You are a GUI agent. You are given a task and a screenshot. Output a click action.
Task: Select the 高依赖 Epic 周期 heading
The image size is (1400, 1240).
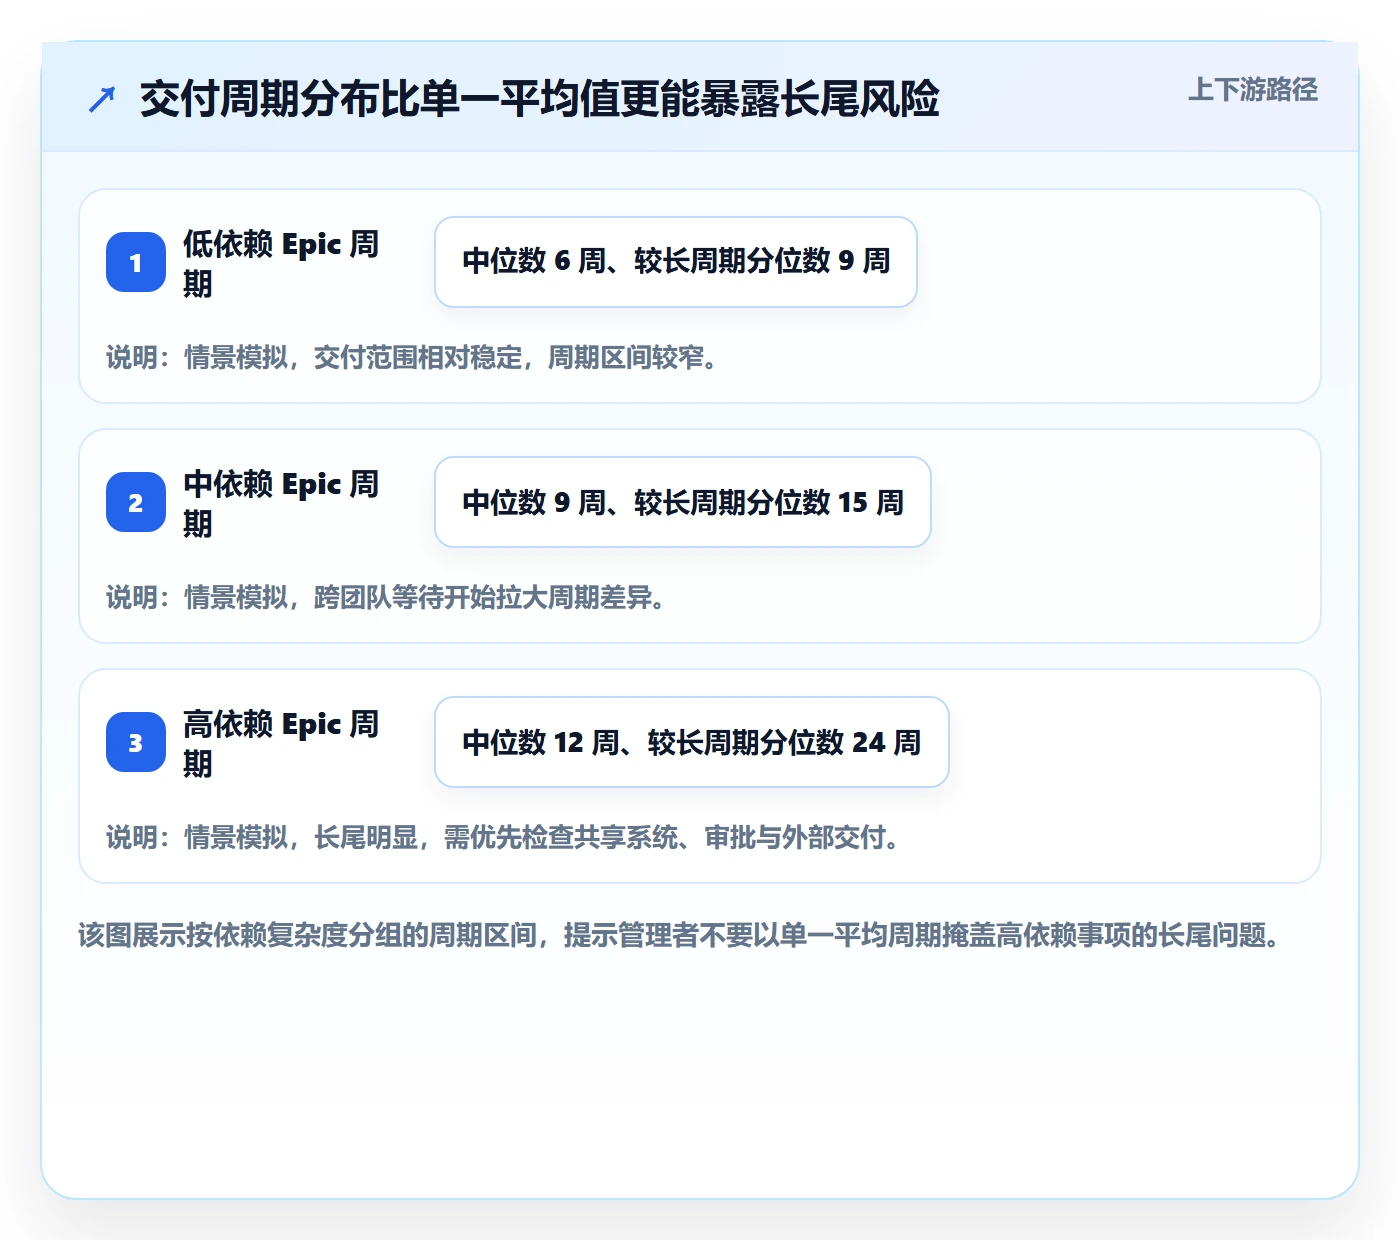281,743
